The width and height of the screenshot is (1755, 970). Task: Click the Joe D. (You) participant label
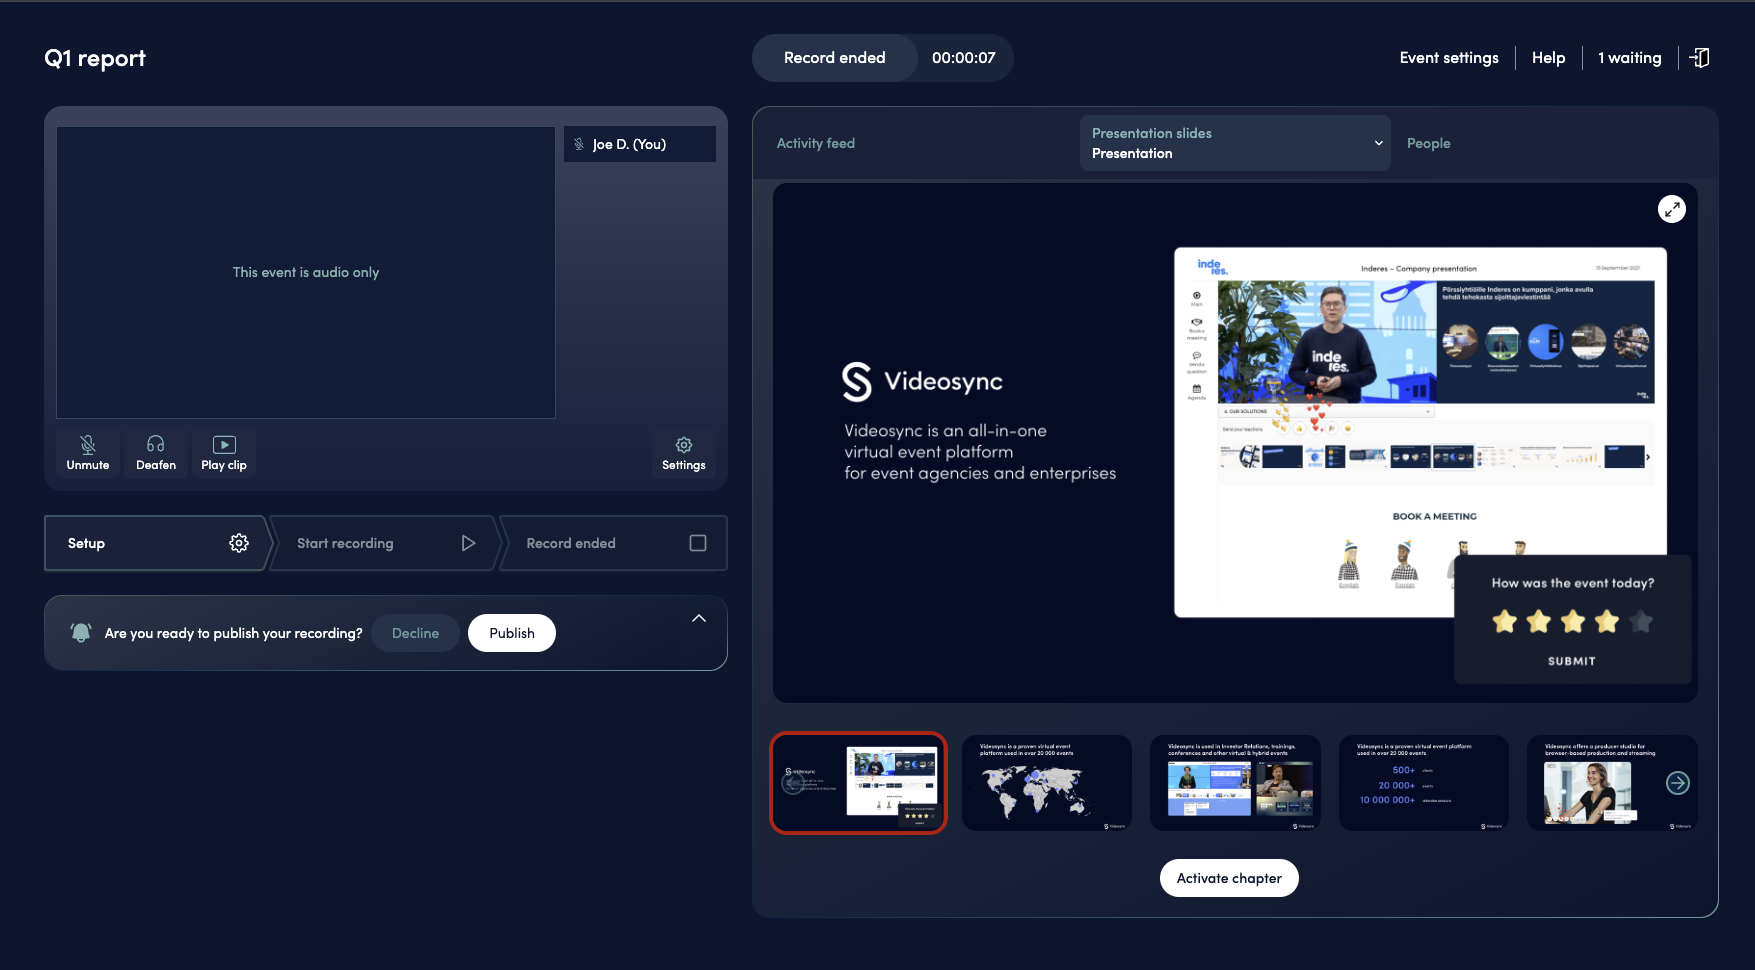629,144
